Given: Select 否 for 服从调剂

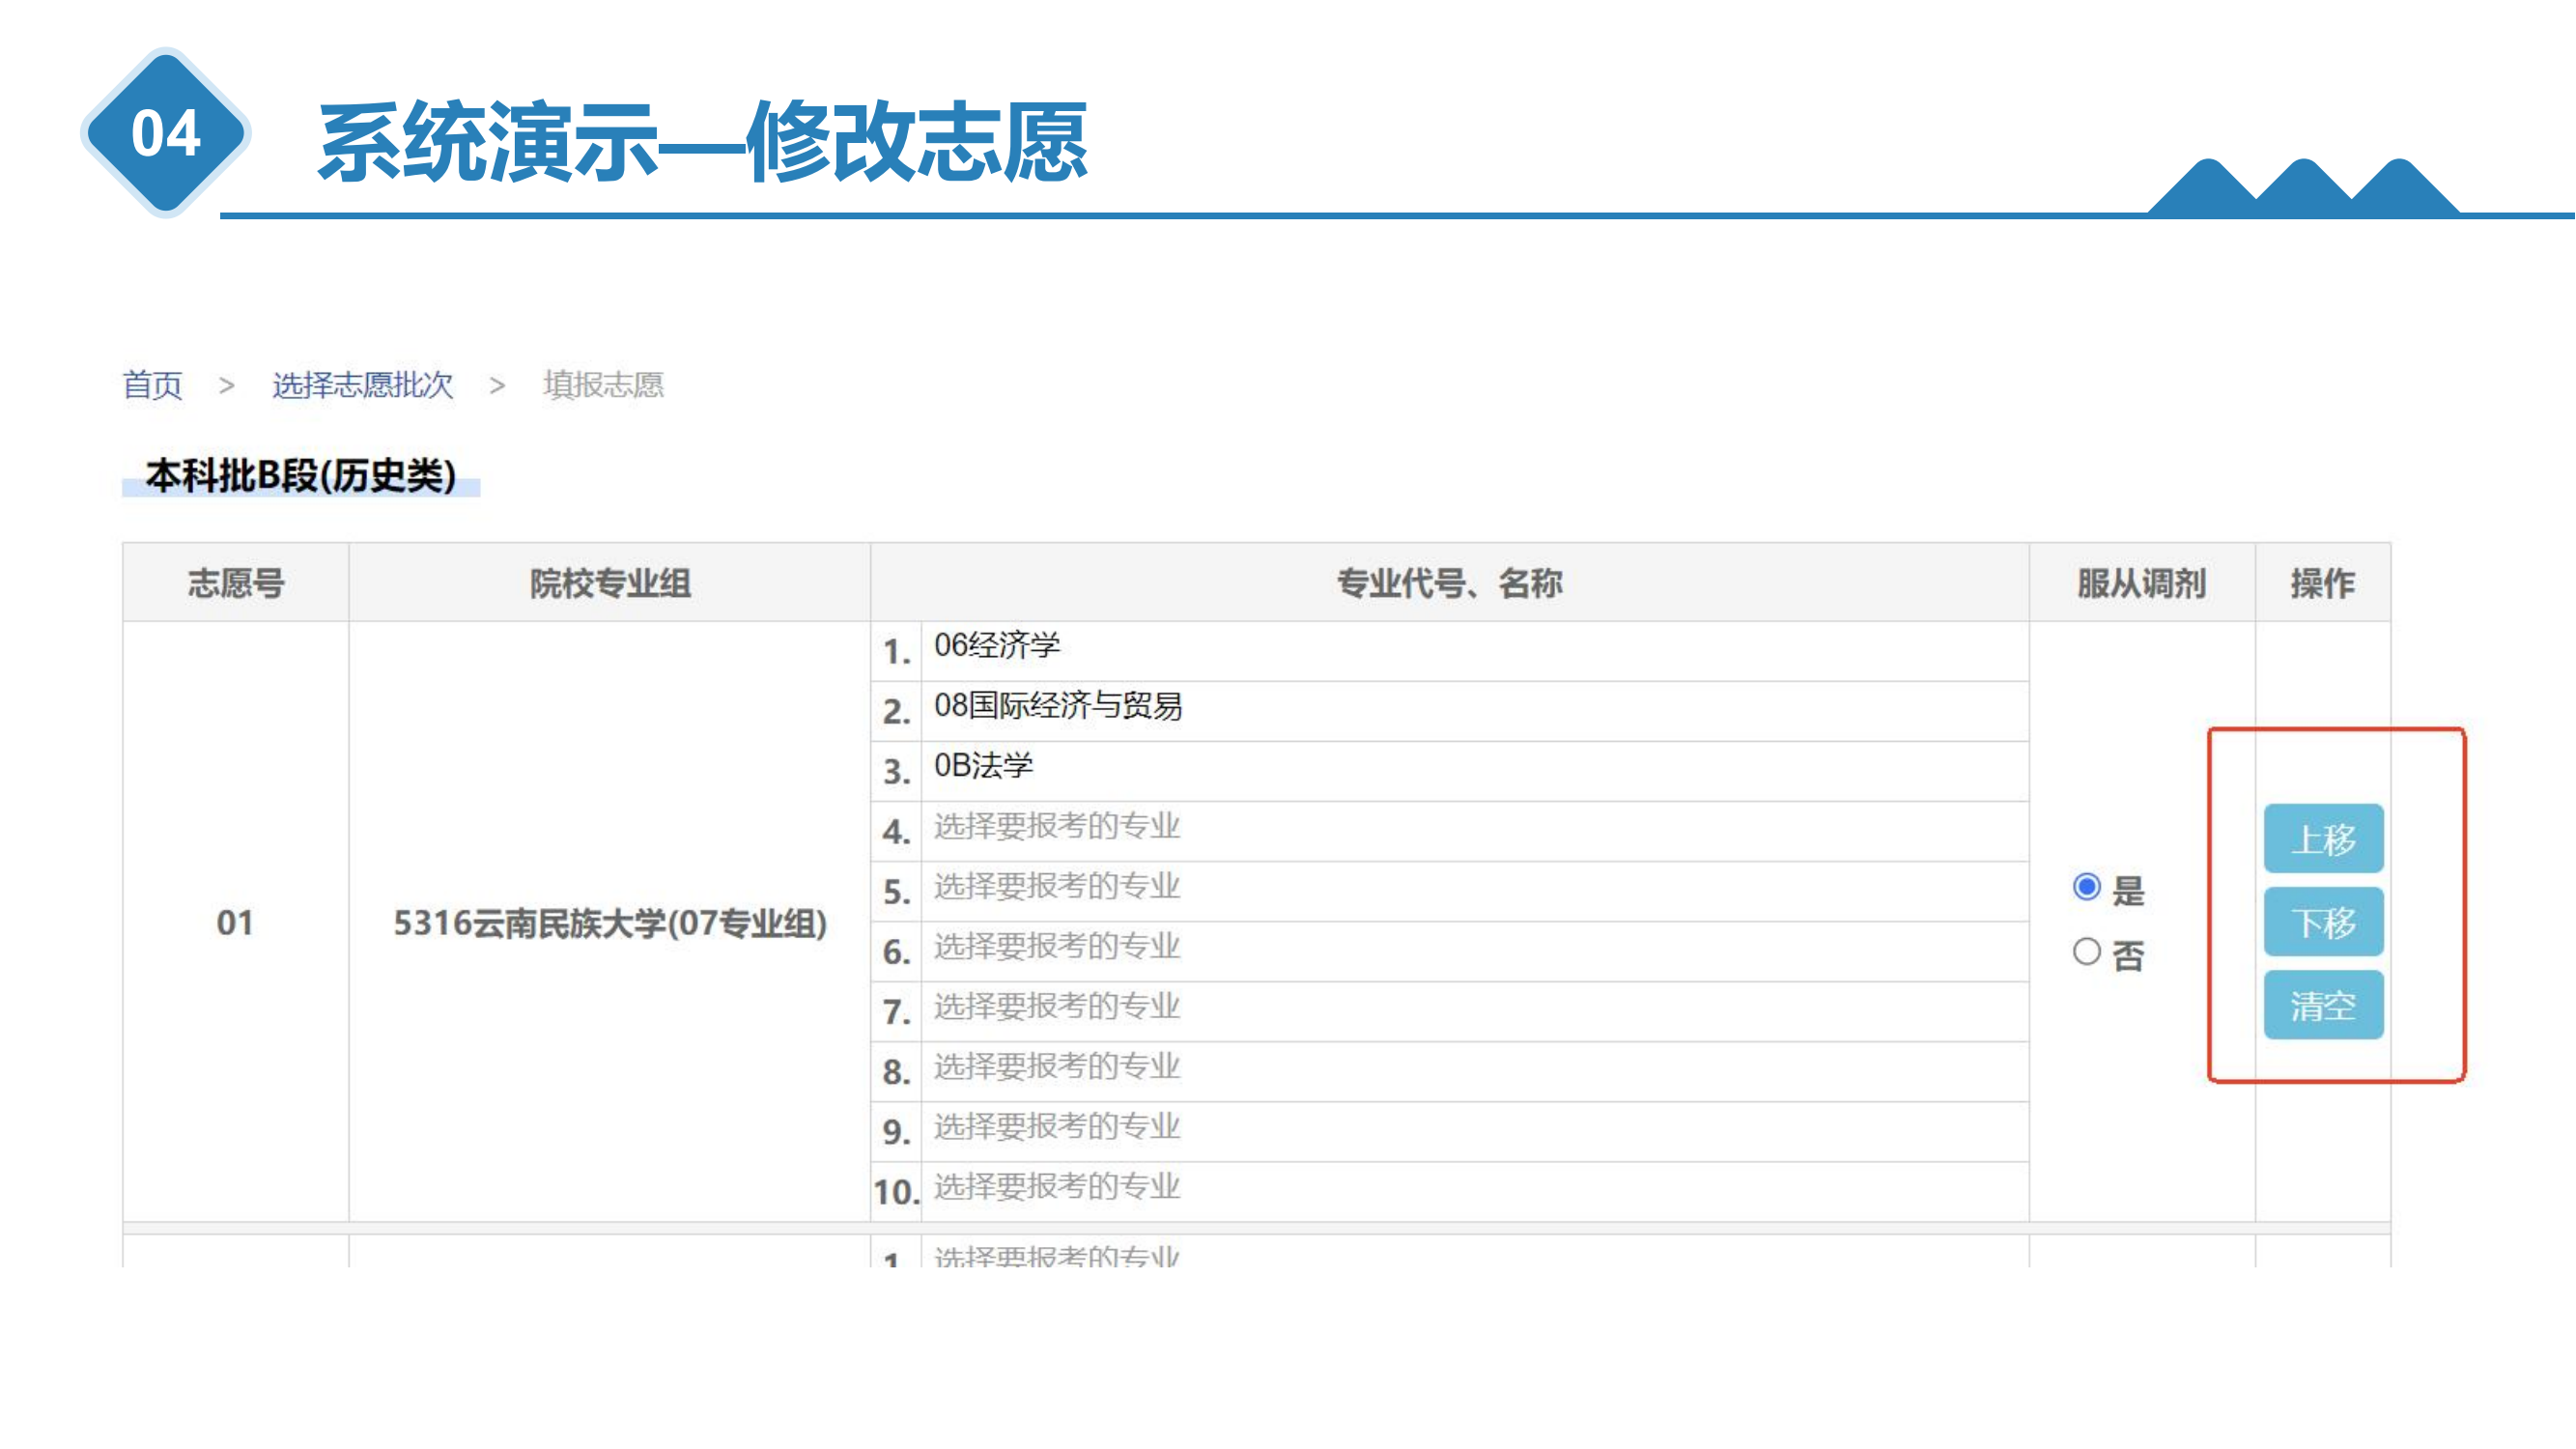Looking at the screenshot, I should click(x=2087, y=953).
